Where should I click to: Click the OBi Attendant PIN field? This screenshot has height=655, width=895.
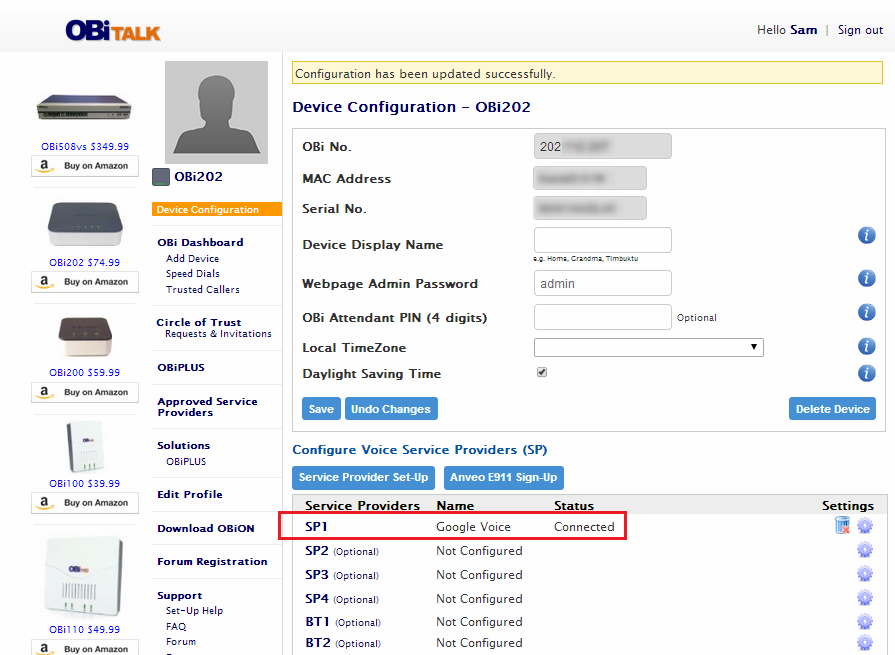click(602, 317)
